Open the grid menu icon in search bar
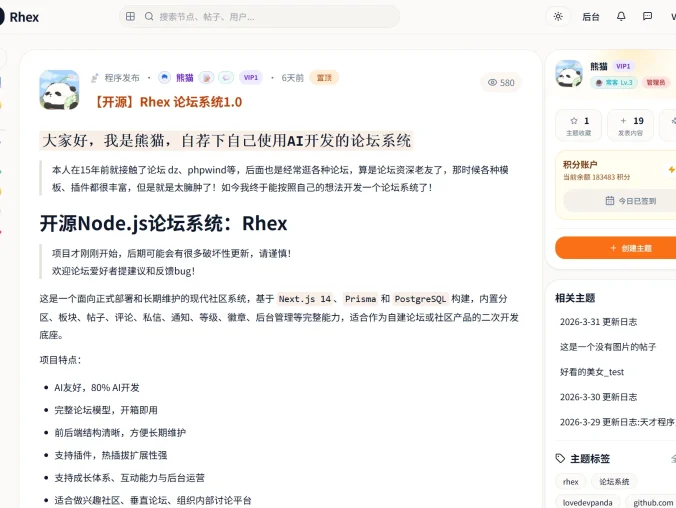 point(130,16)
